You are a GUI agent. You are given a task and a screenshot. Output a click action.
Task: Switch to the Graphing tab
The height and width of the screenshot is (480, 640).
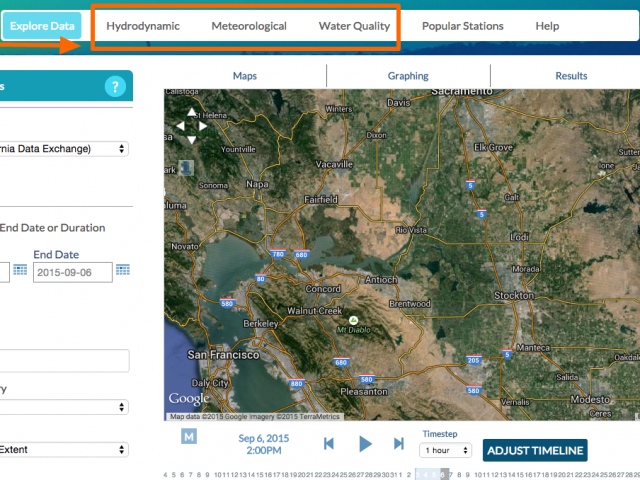pos(408,76)
